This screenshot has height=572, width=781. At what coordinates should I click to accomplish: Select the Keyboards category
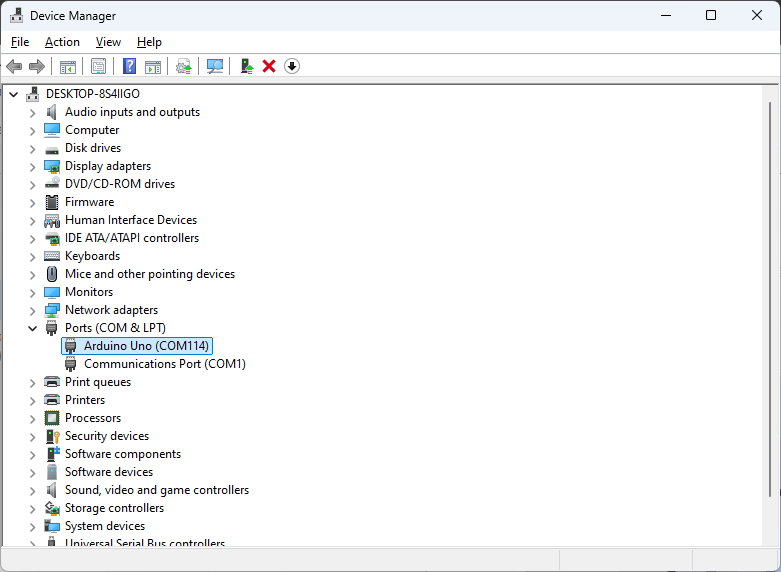(92, 256)
